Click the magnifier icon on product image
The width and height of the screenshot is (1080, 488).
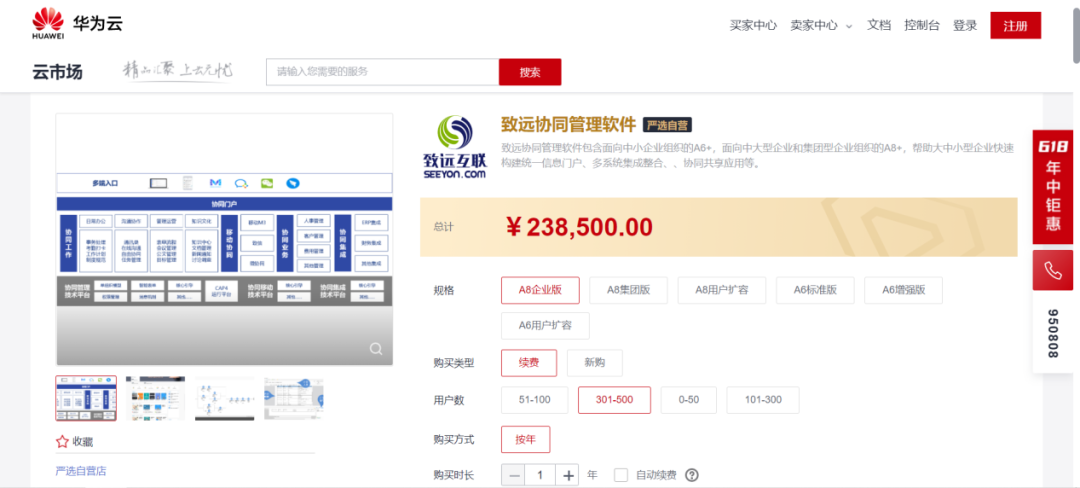click(x=376, y=349)
